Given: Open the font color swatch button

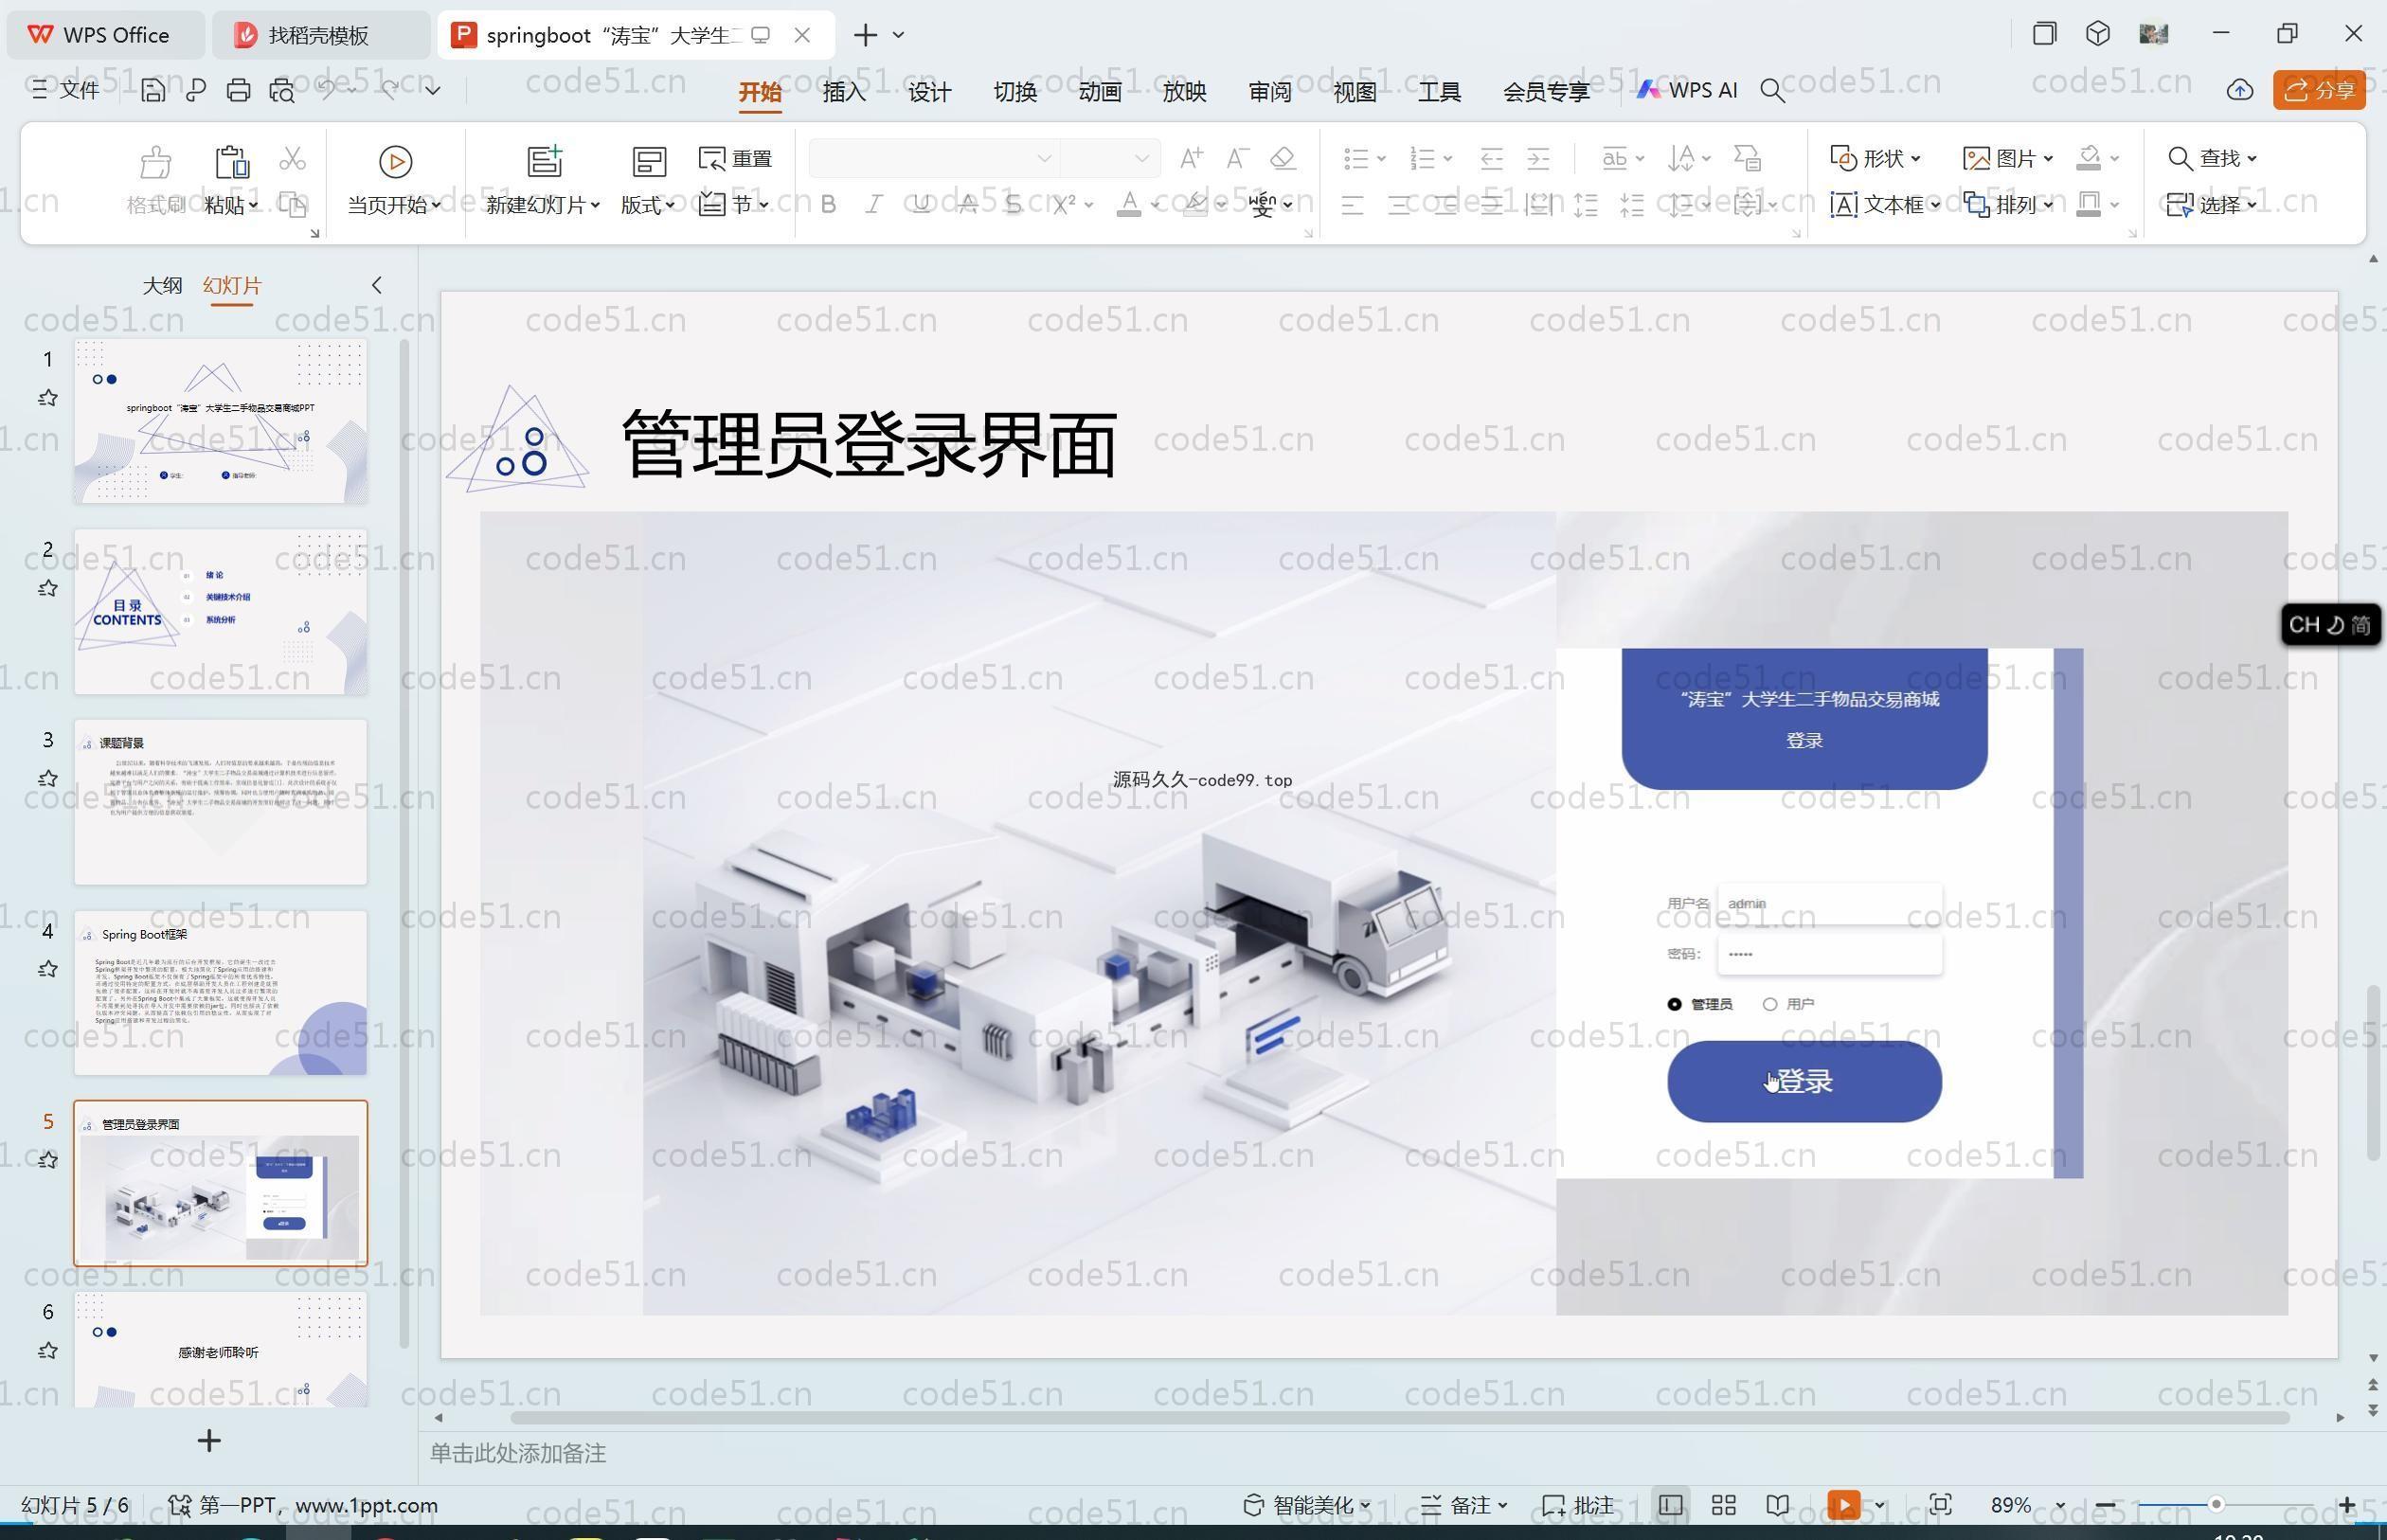Looking at the screenshot, I should (x=1129, y=205).
